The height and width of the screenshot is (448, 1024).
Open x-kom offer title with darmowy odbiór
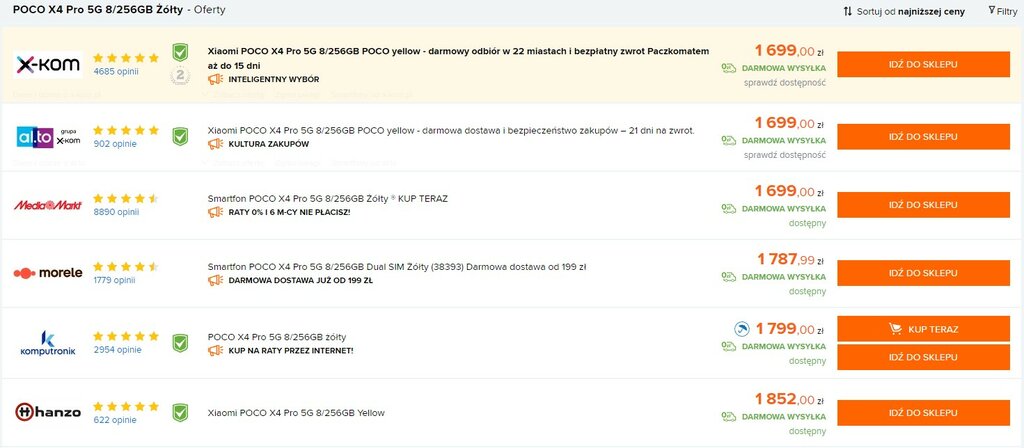[x=458, y=58]
